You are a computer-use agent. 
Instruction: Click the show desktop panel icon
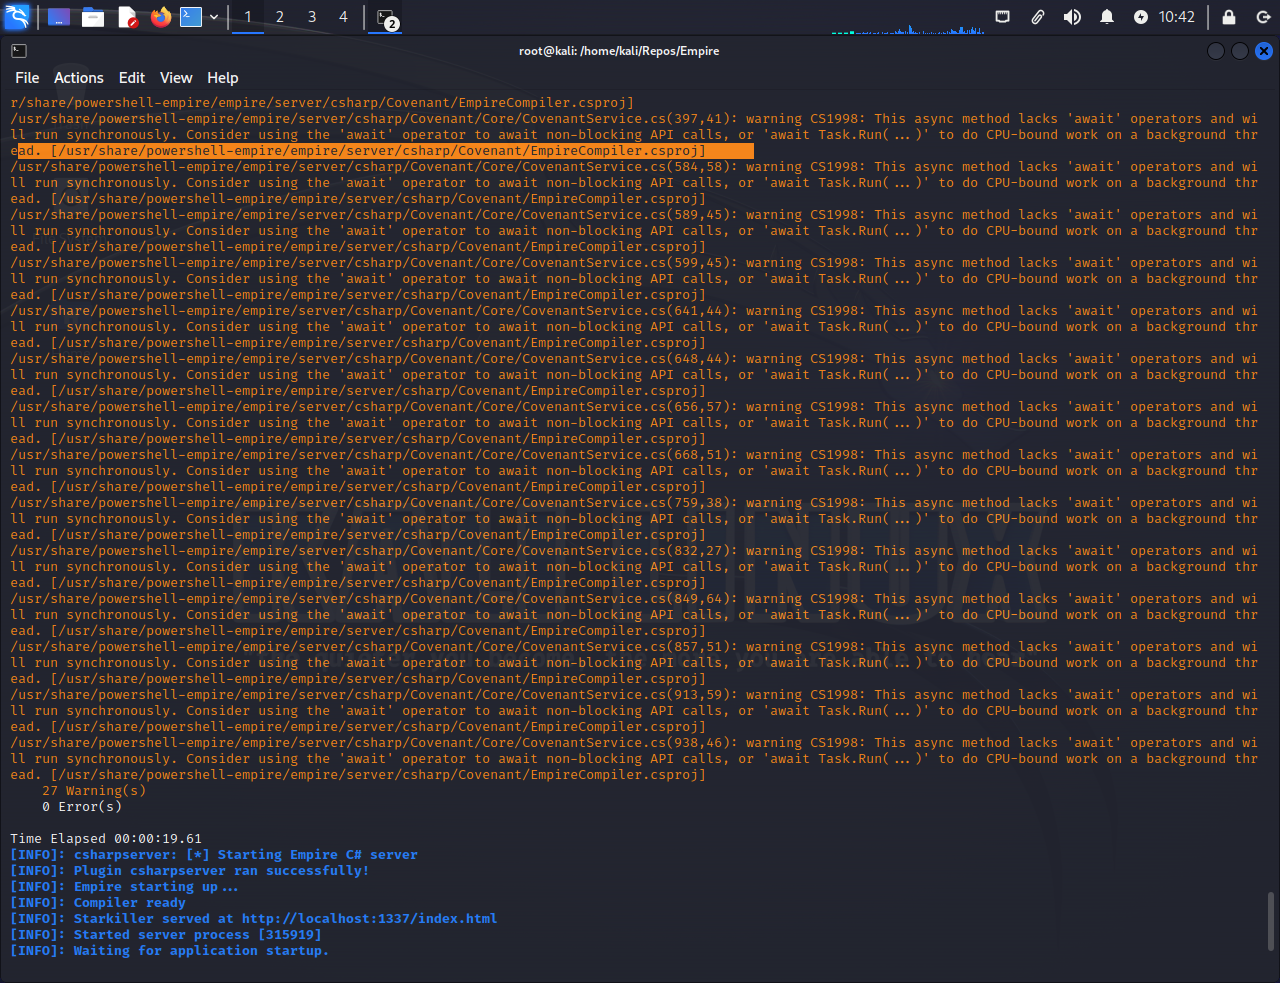tap(59, 17)
